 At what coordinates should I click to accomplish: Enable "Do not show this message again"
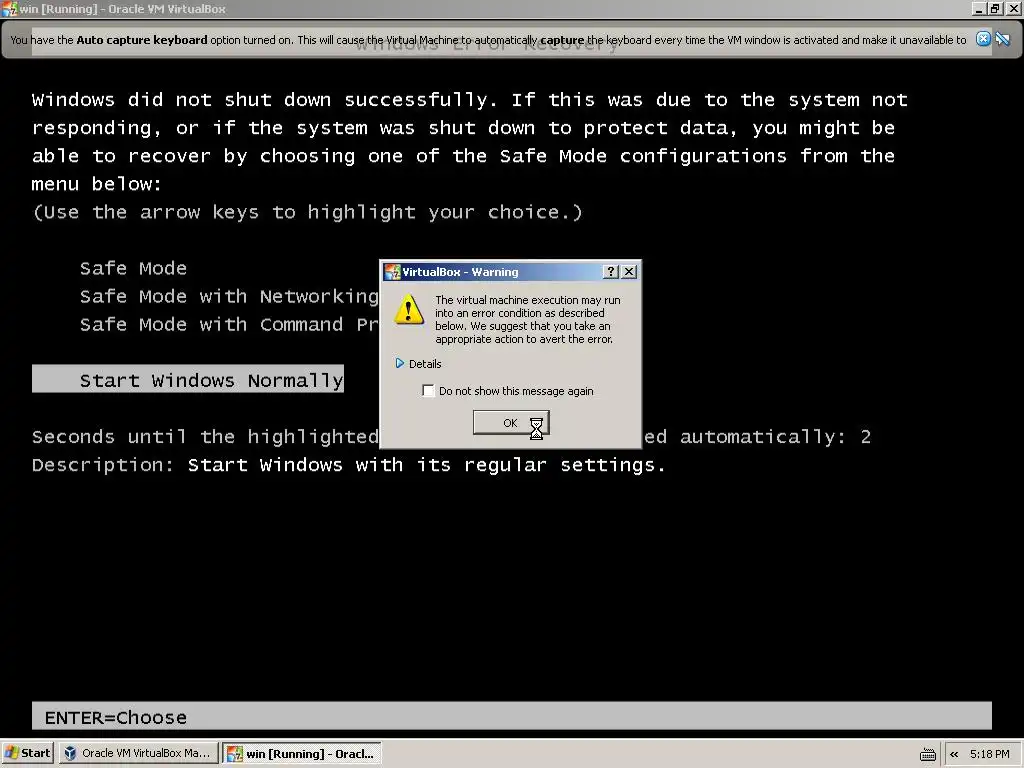pos(428,391)
